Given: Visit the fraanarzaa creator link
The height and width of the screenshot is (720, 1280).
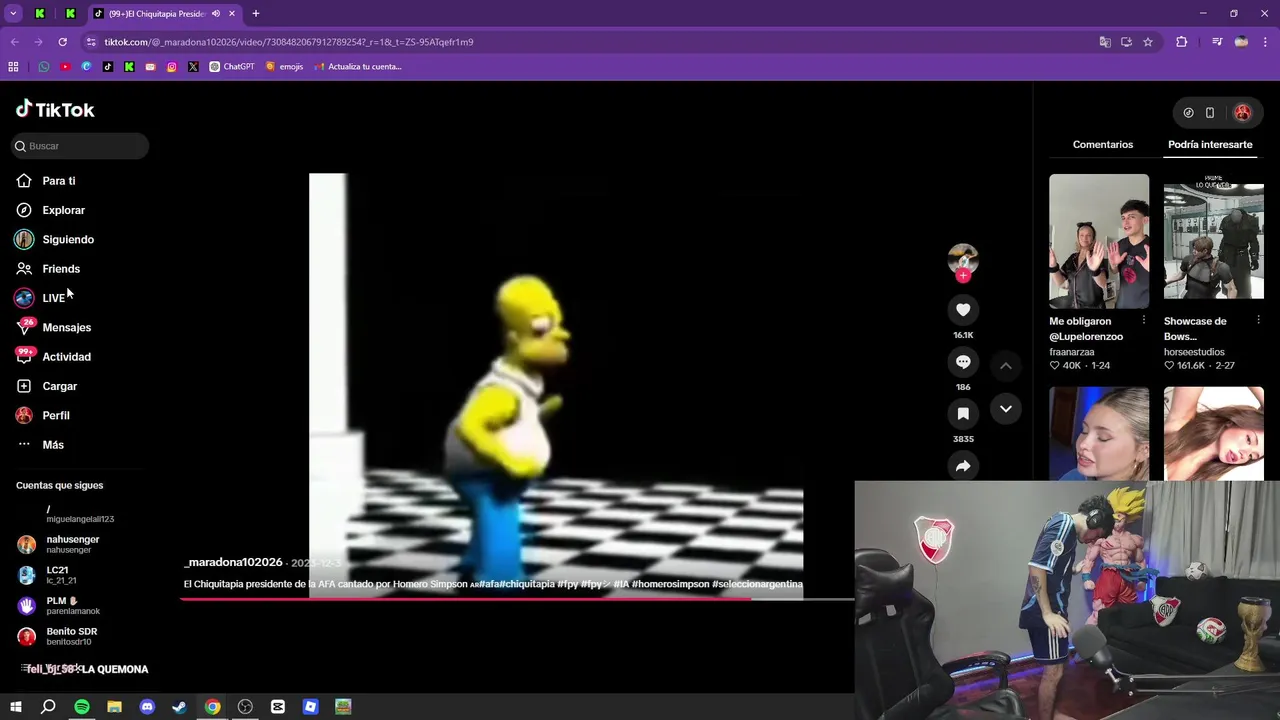Looking at the screenshot, I should 1071,352.
